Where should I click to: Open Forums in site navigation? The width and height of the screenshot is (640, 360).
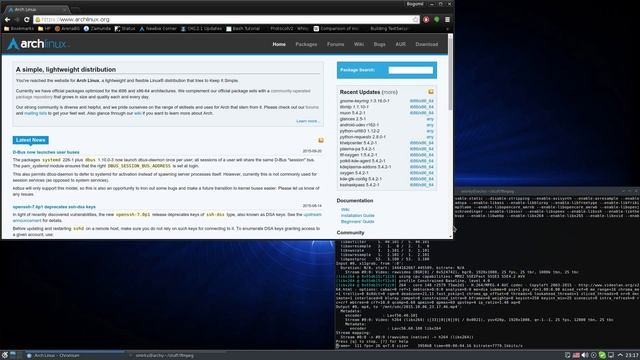pyautogui.click(x=336, y=44)
